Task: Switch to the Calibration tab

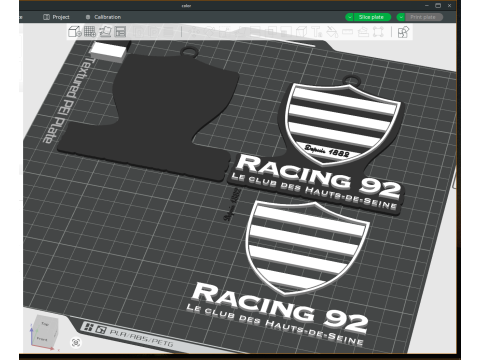Action: click(103, 17)
